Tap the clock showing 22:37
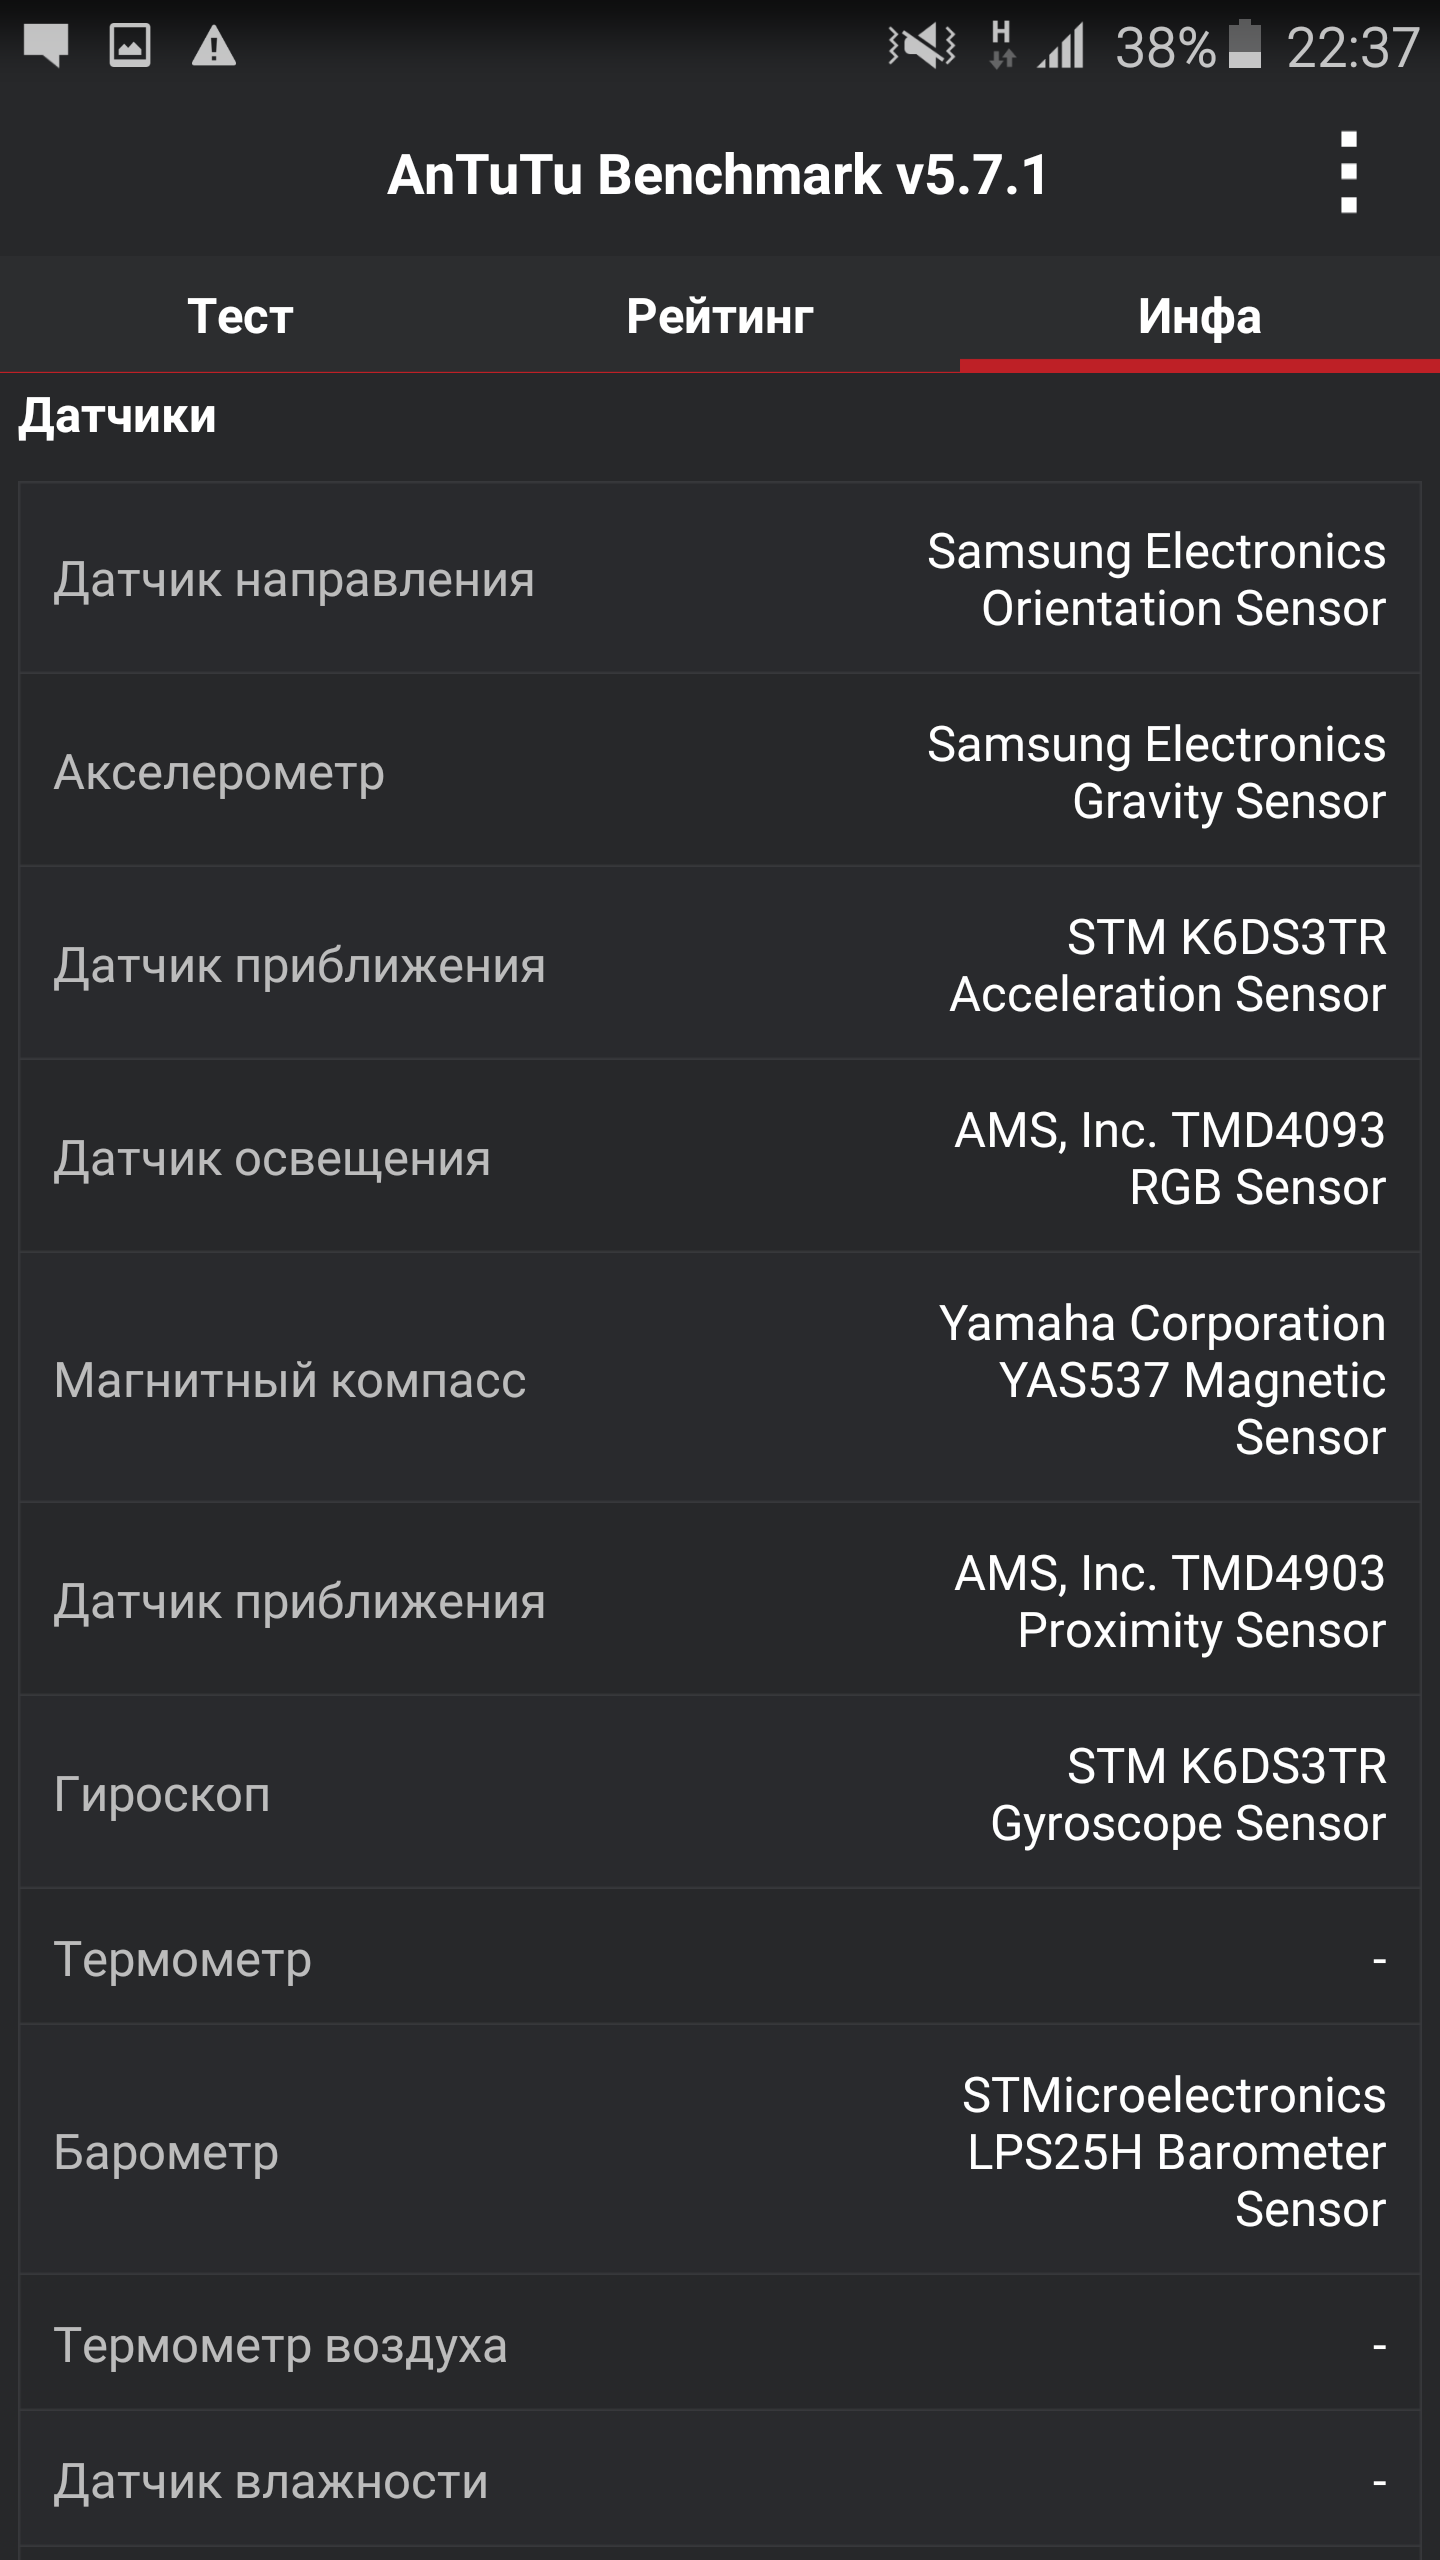1440x2560 pixels. (1352, 47)
